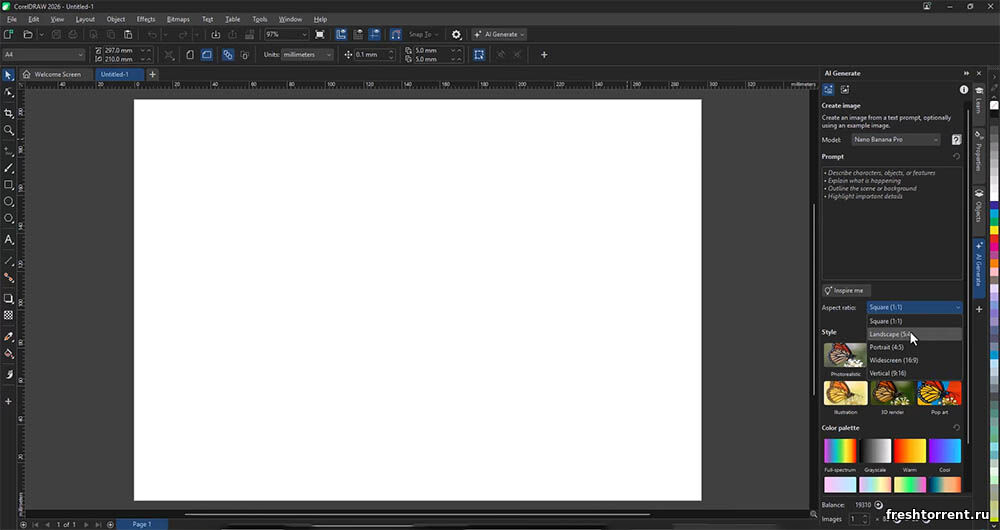Select the Eyedropper tool

pos(9,336)
